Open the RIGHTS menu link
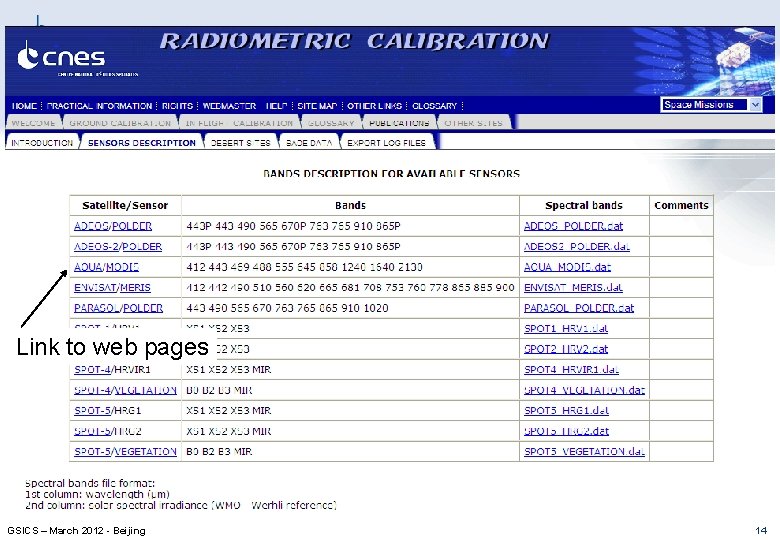780x540 pixels. [x=177, y=106]
